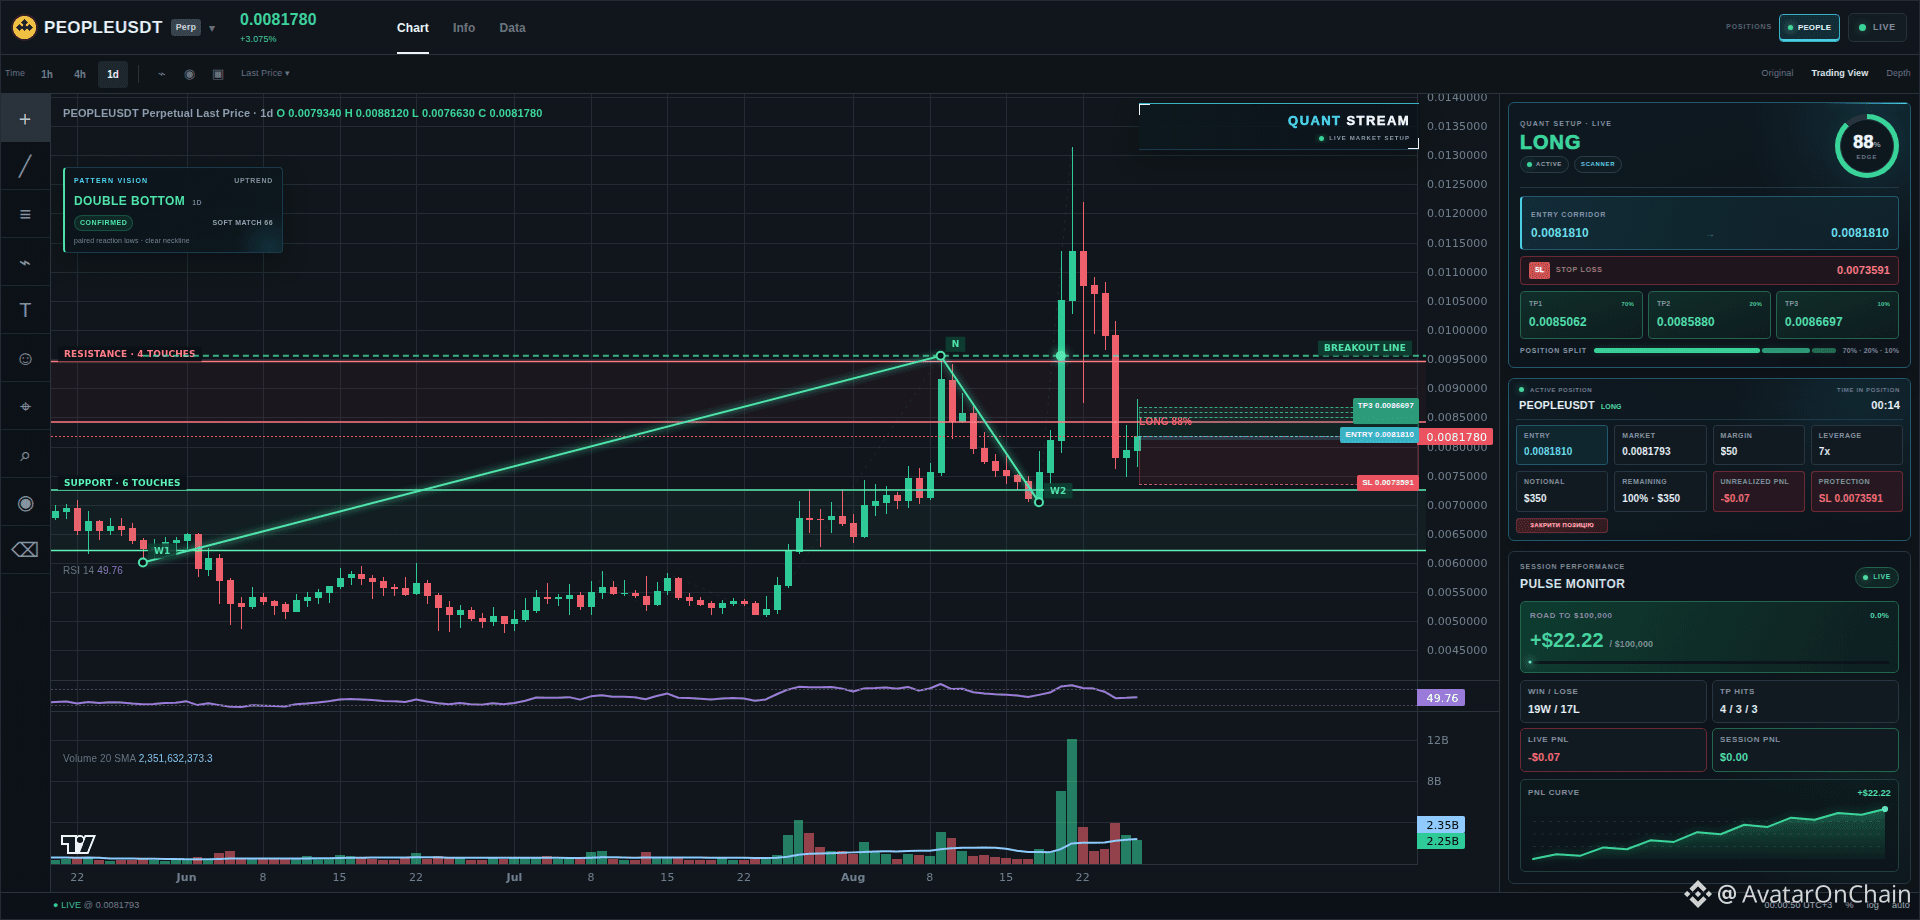The height and width of the screenshot is (920, 1920).
Task: Click the Perp badge
Action: 186,28
